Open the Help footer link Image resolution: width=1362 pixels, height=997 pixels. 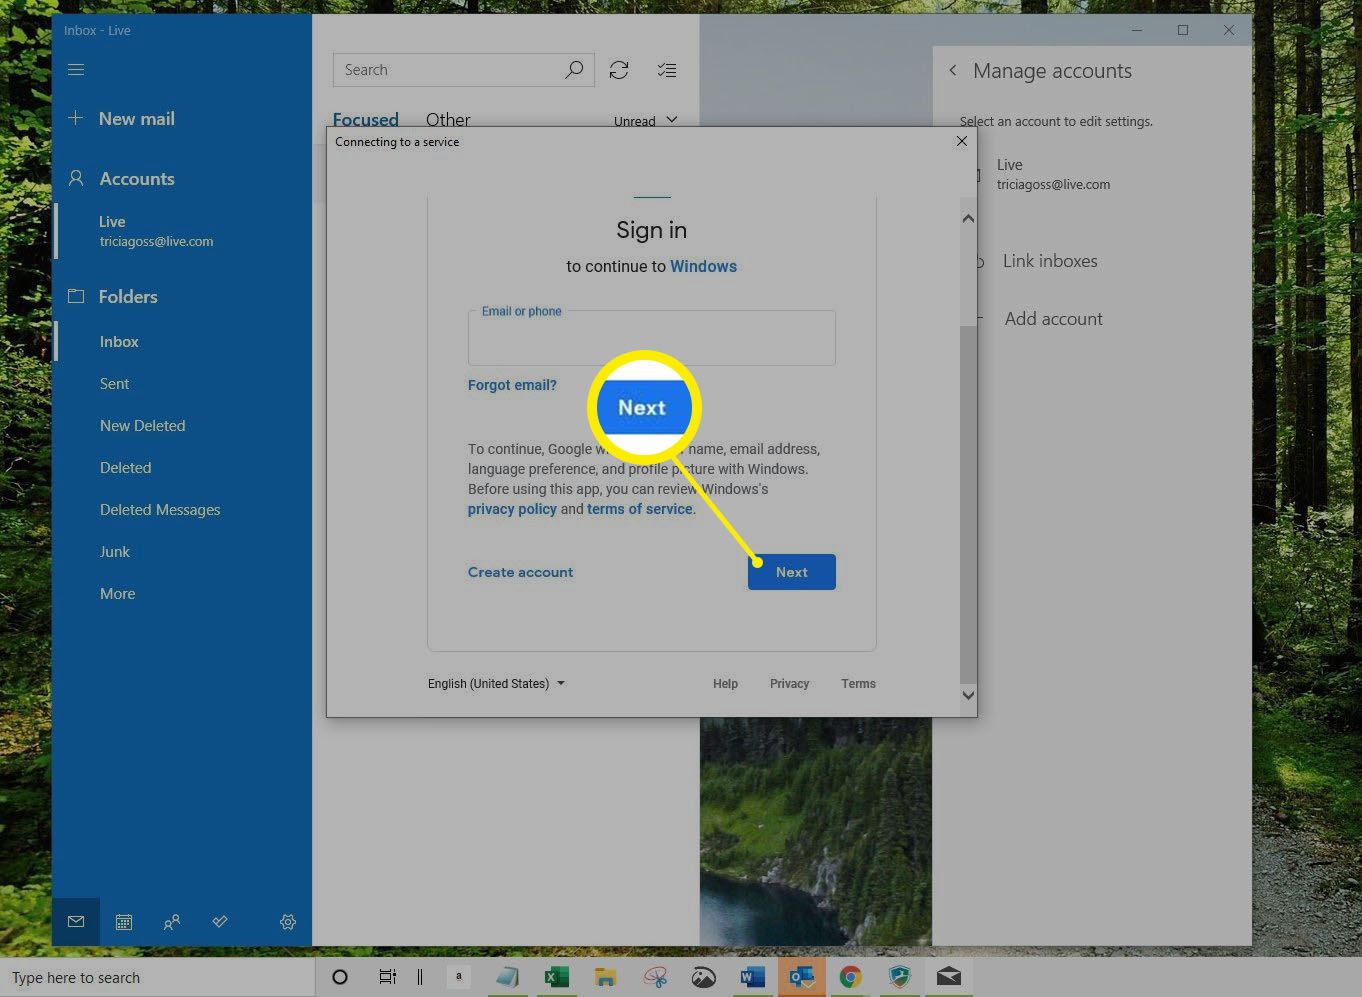point(725,684)
